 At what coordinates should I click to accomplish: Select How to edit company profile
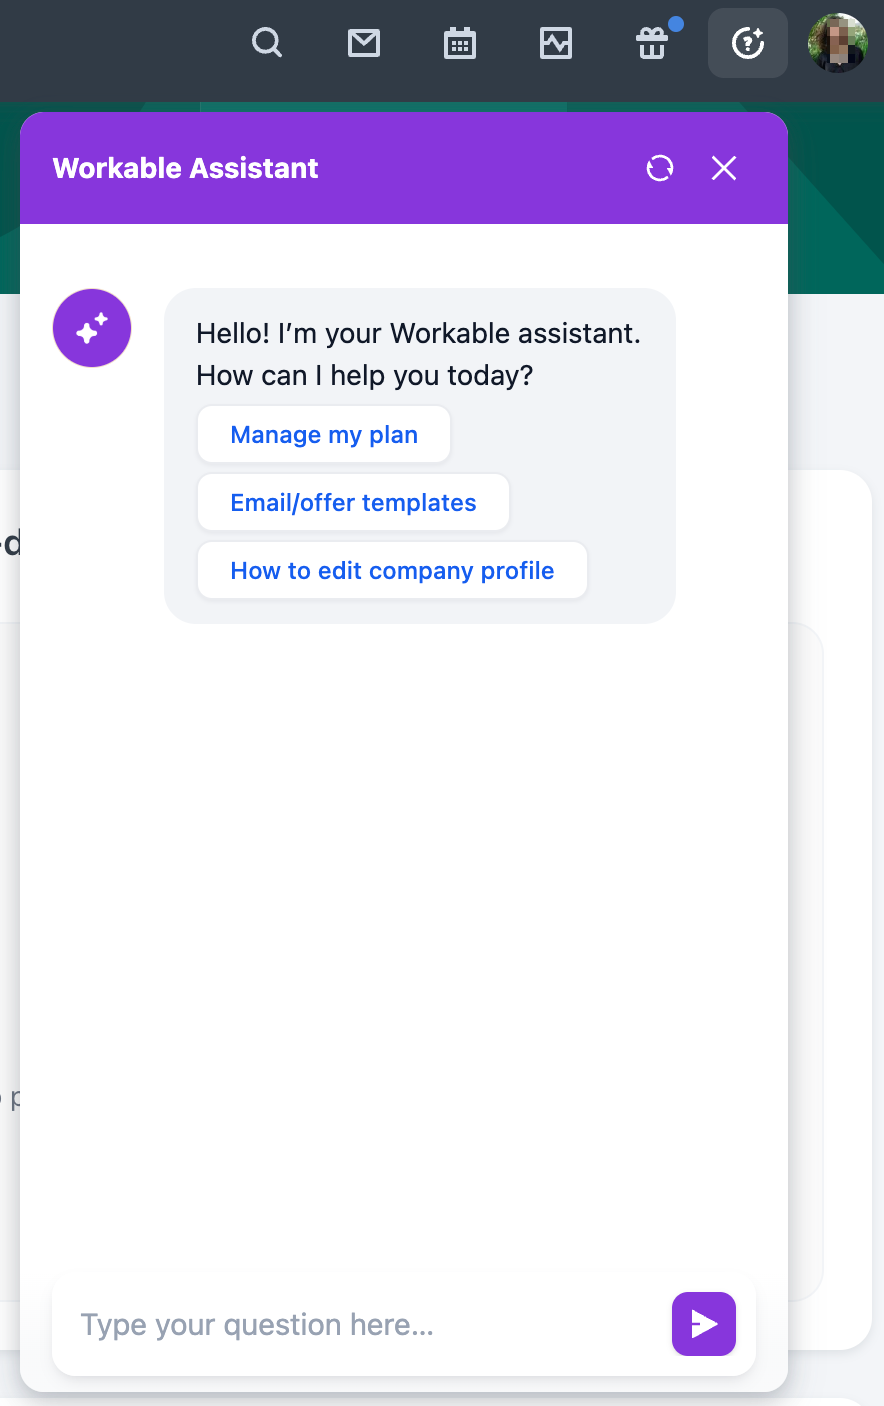(x=392, y=571)
